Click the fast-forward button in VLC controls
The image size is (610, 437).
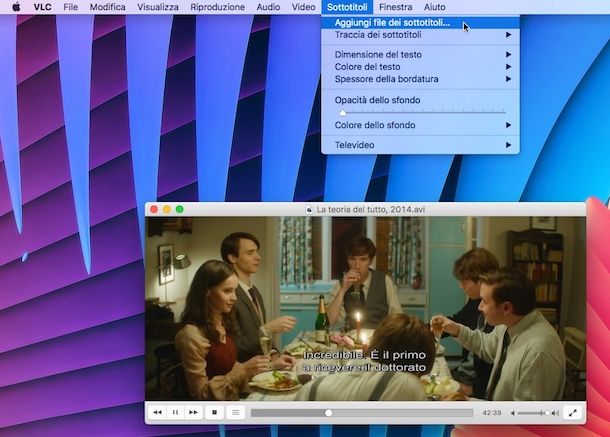[193, 412]
